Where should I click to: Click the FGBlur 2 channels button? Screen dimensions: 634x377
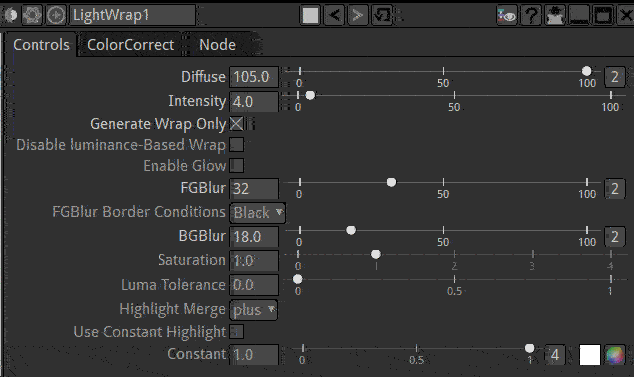[x=615, y=188]
